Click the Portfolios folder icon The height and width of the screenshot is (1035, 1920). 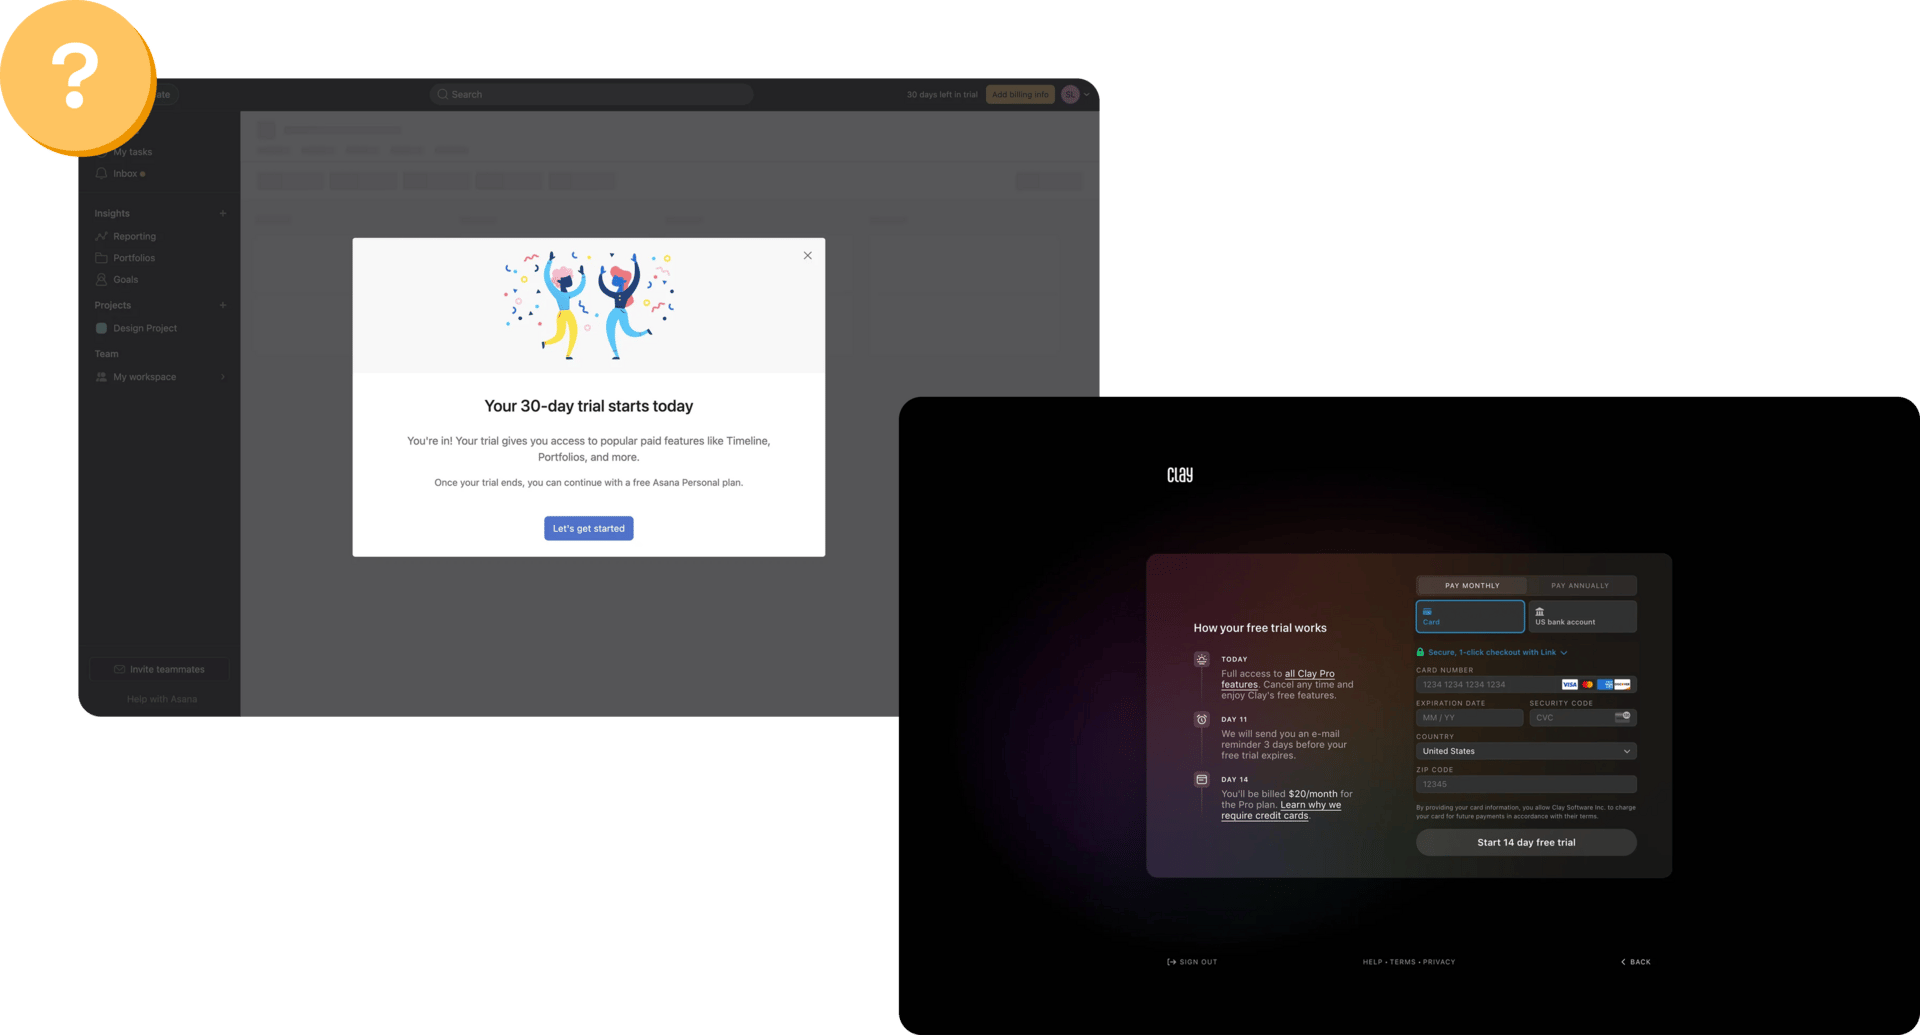click(101, 258)
